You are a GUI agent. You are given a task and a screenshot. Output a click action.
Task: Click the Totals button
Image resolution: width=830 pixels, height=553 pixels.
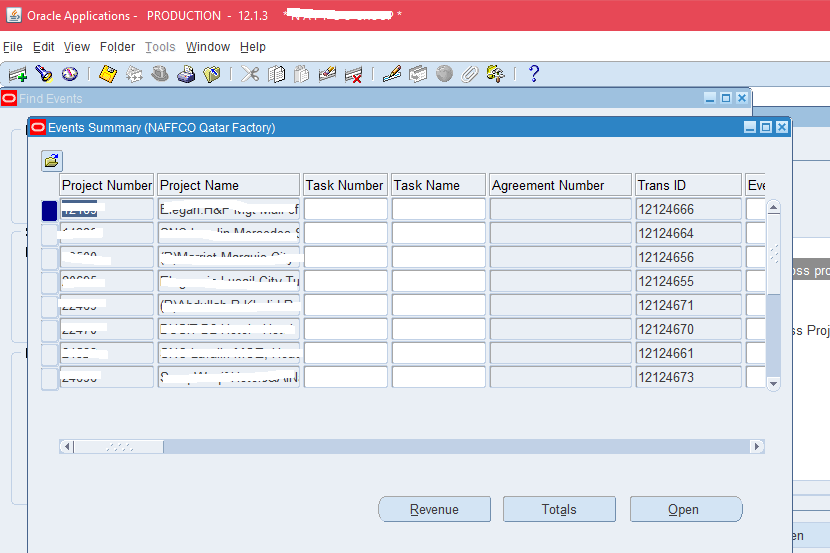pos(559,509)
